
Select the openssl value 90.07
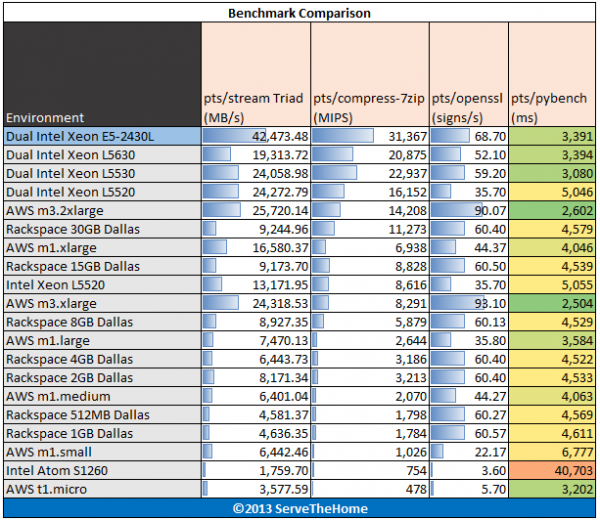point(469,210)
